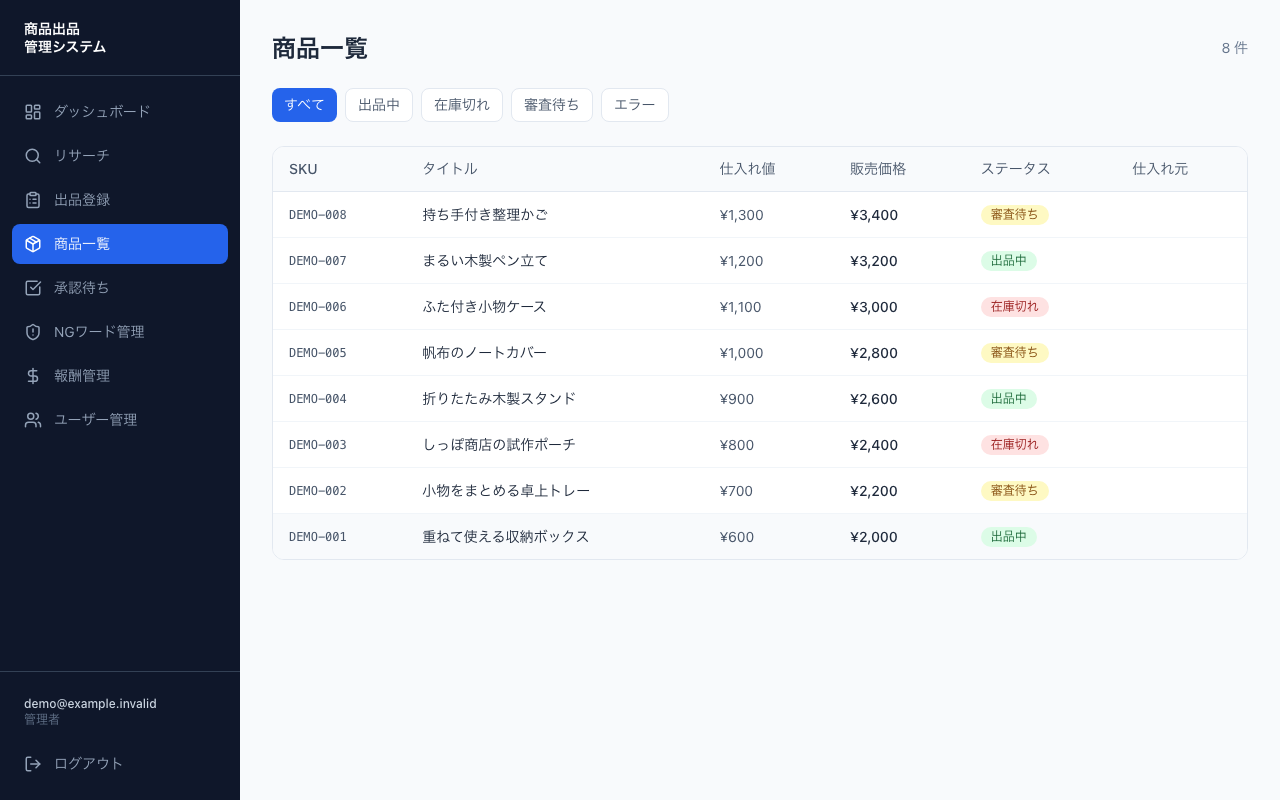This screenshot has height=800, width=1280.
Task: Click the タイトル column header
Action: click(450, 169)
